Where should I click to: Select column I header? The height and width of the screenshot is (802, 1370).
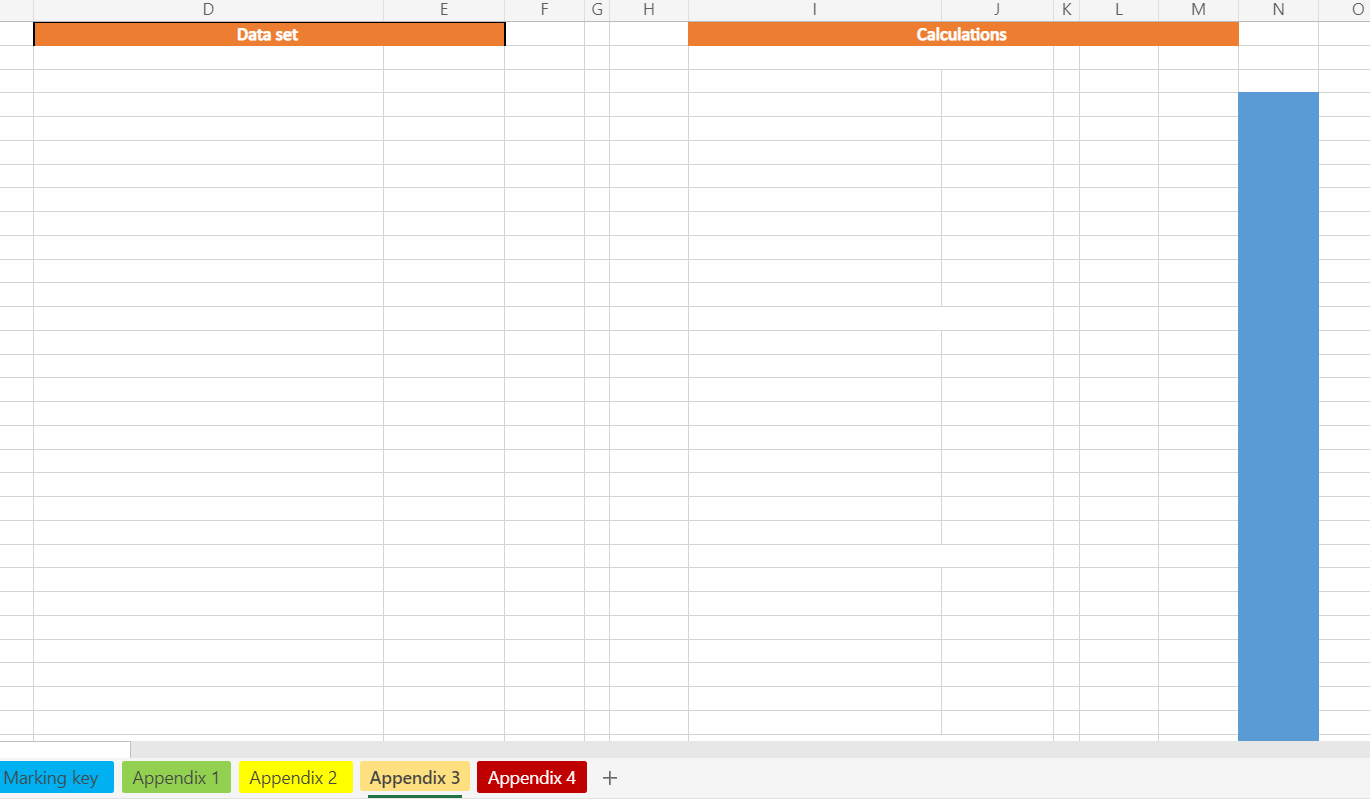pyautogui.click(x=815, y=10)
